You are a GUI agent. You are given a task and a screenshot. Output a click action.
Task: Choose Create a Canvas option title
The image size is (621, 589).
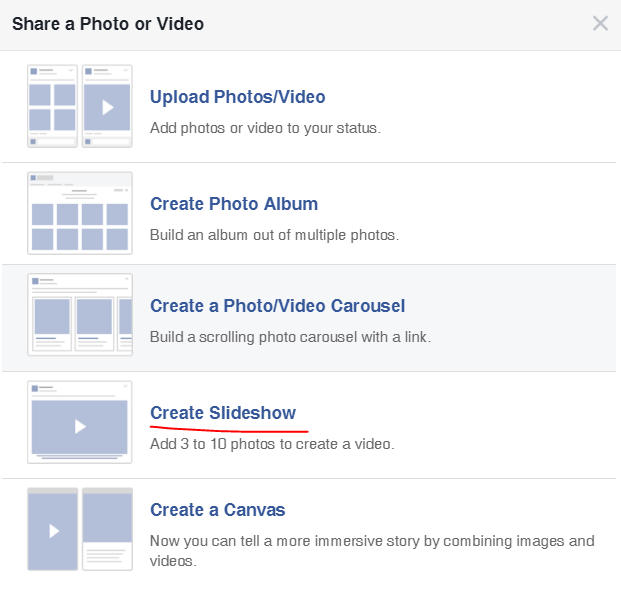click(217, 510)
